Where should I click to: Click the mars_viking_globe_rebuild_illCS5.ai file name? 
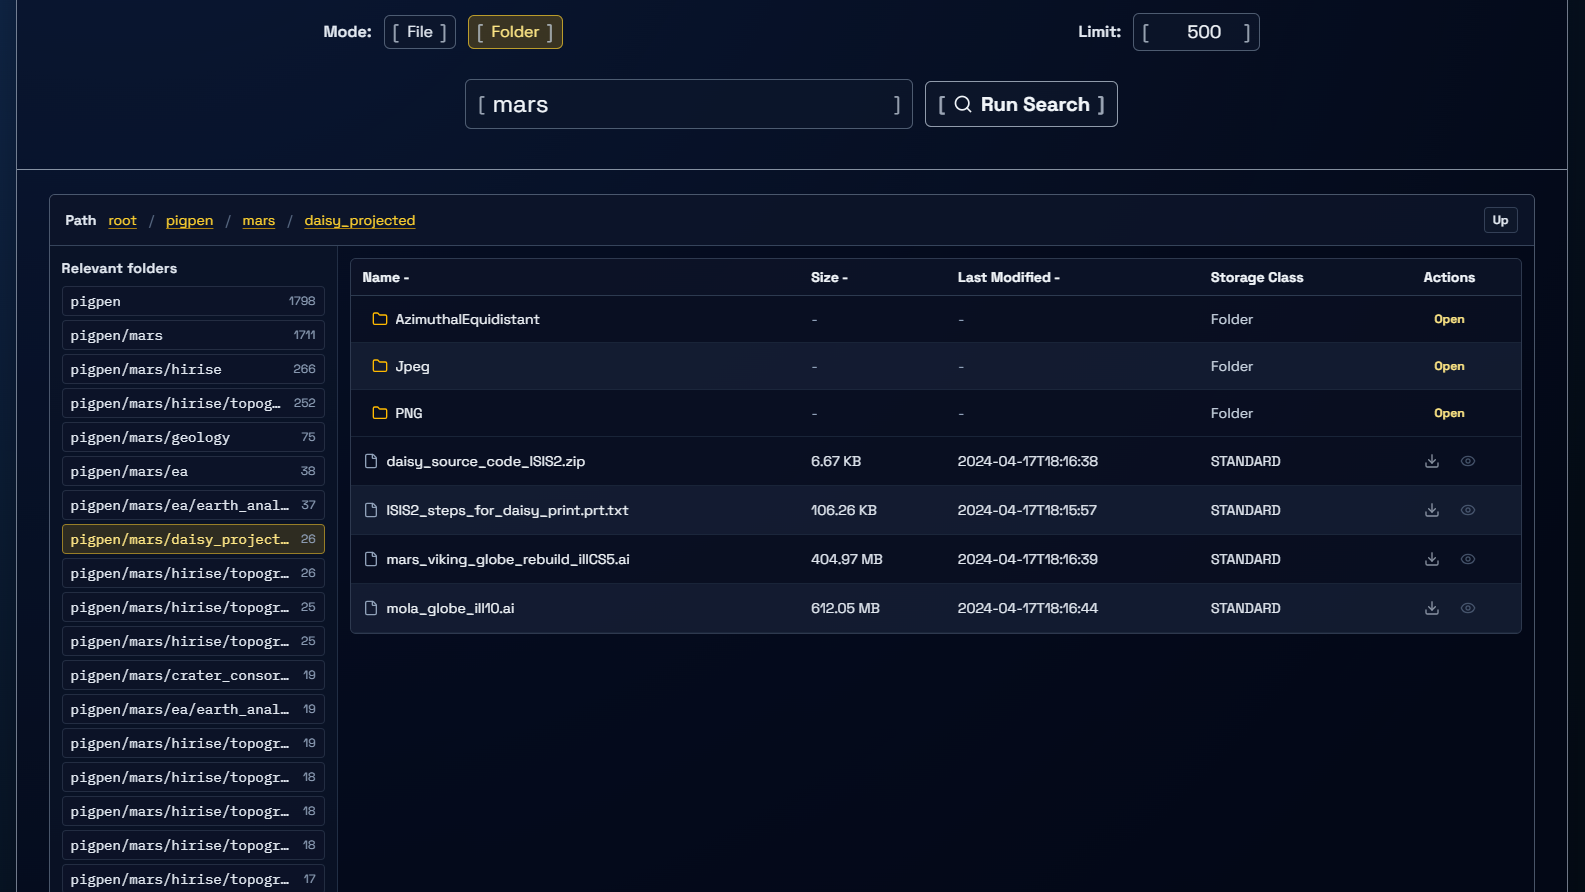(x=508, y=559)
